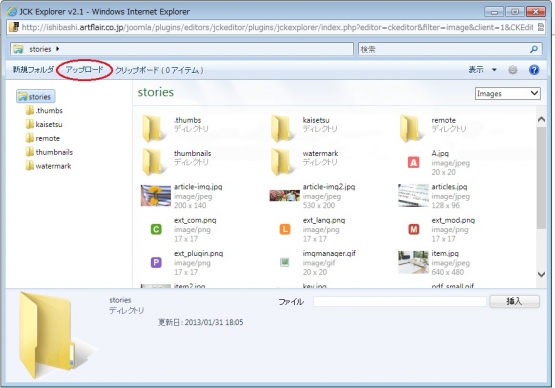Click the help question mark icon

tap(534, 70)
